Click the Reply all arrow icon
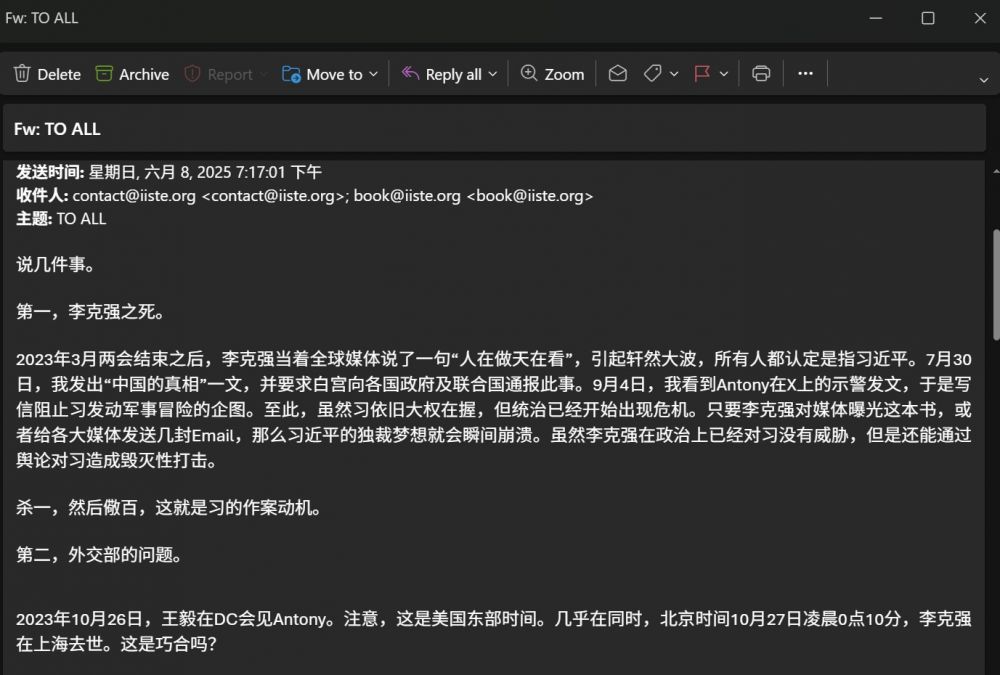 [x=410, y=74]
